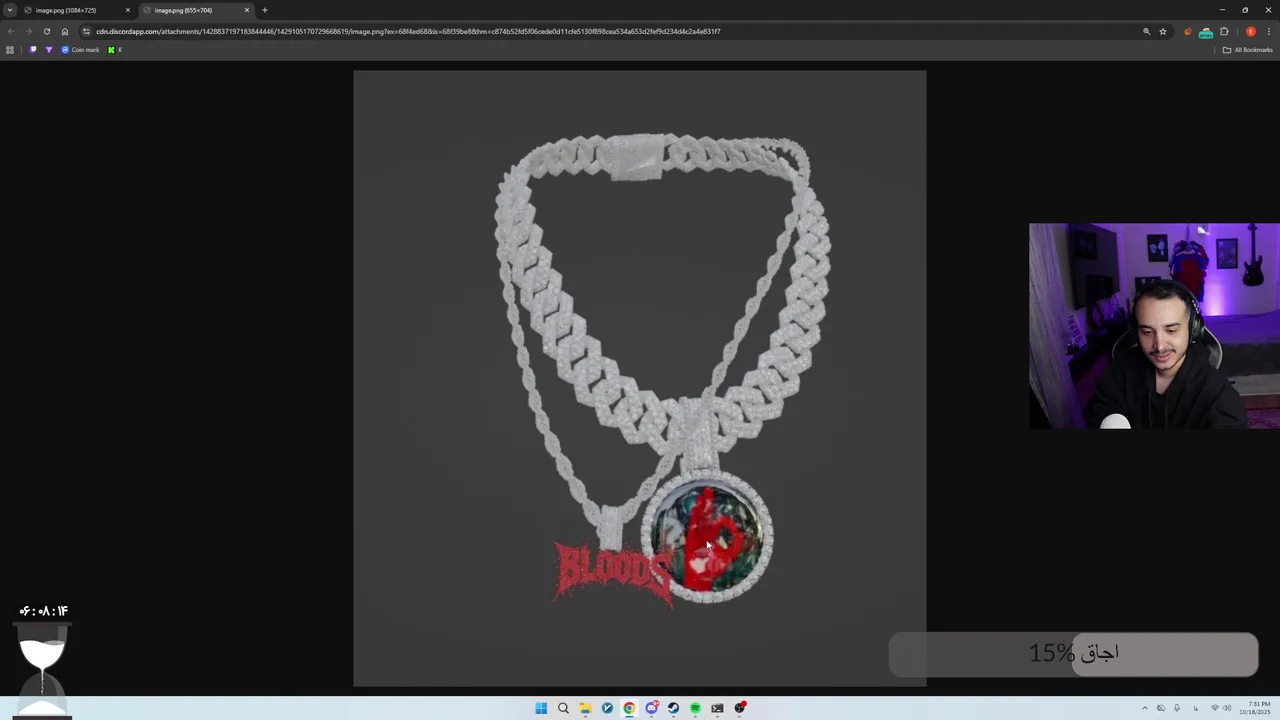Open Windows taskbar search
The width and height of the screenshot is (1280, 720).
pos(563,708)
